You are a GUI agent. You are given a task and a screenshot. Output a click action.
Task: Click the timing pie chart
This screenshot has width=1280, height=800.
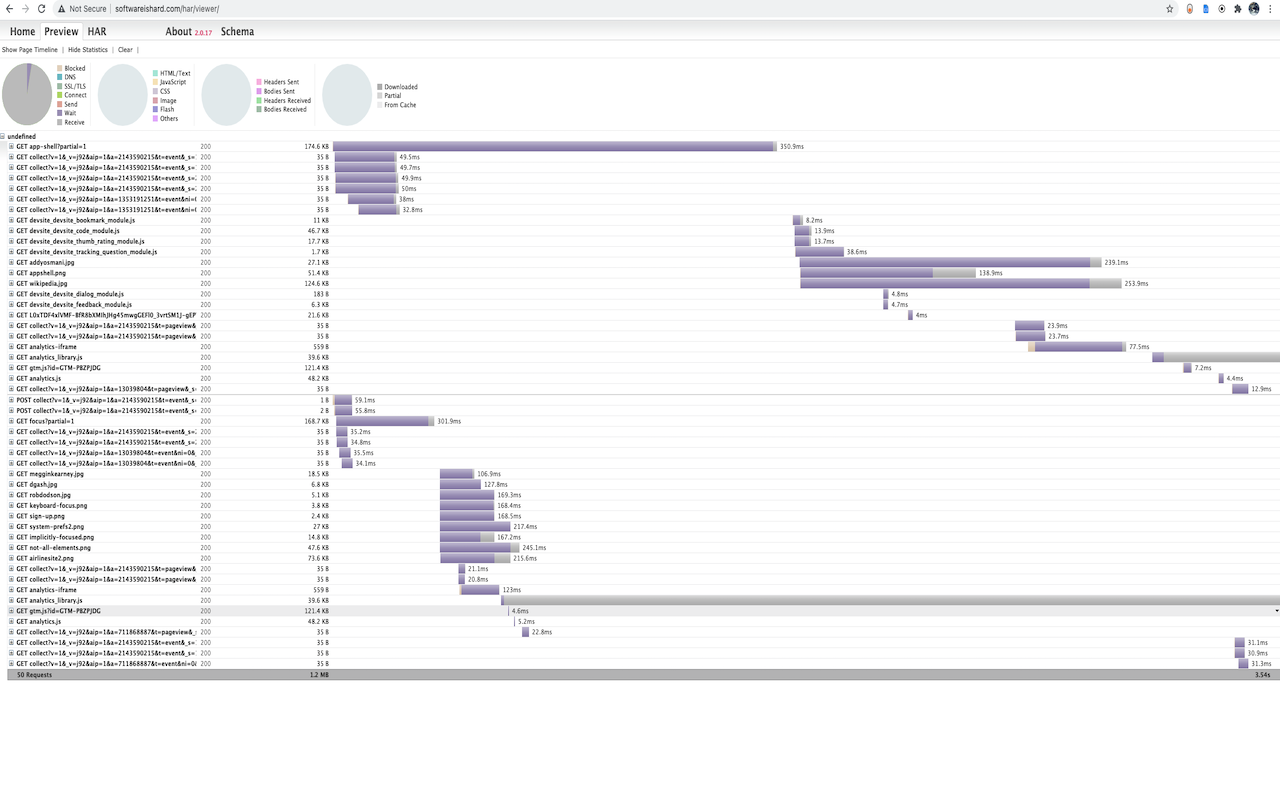click(27, 95)
